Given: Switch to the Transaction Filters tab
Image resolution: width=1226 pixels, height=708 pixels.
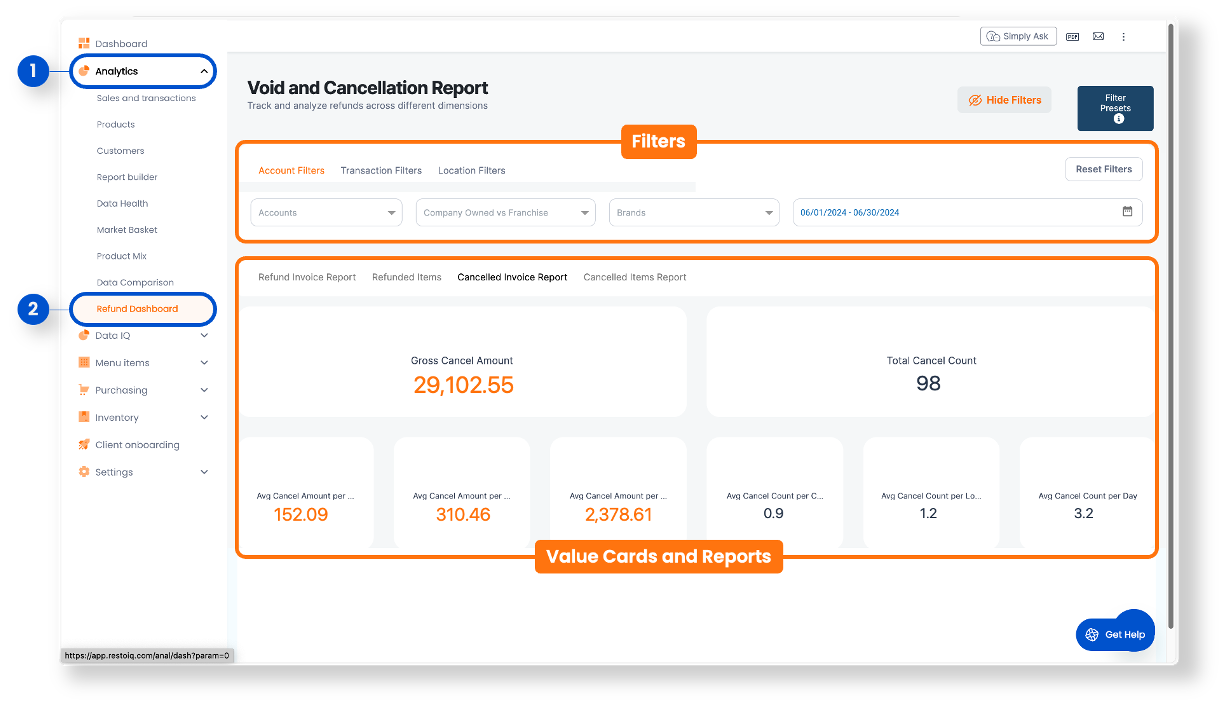Looking at the screenshot, I should (381, 170).
